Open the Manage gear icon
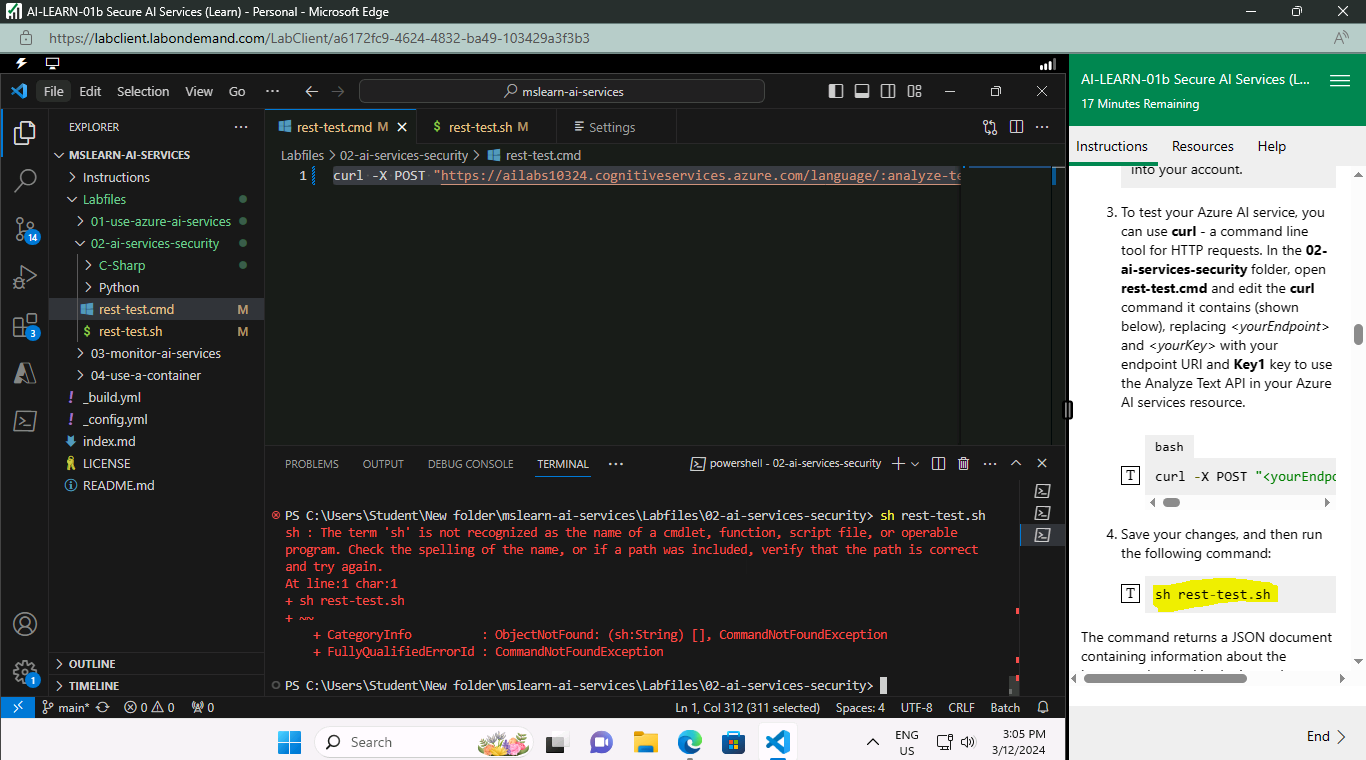This screenshot has width=1366, height=760. [x=25, y=671]
